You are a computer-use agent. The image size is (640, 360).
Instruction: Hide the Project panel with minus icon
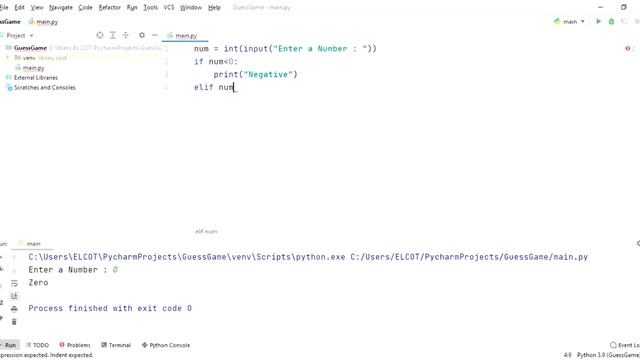(x=155, y=35)
